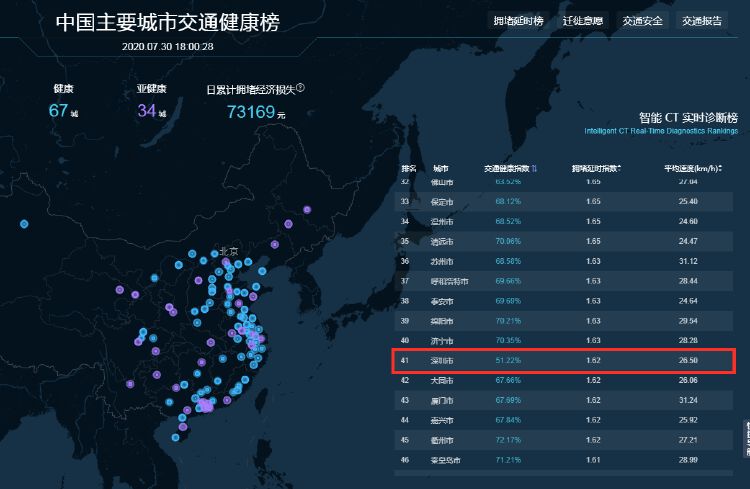The height and width of the screenshot is (489, 750).
Task: Open the 拥堵延时榜 tab
Action: tap(518, 21)
